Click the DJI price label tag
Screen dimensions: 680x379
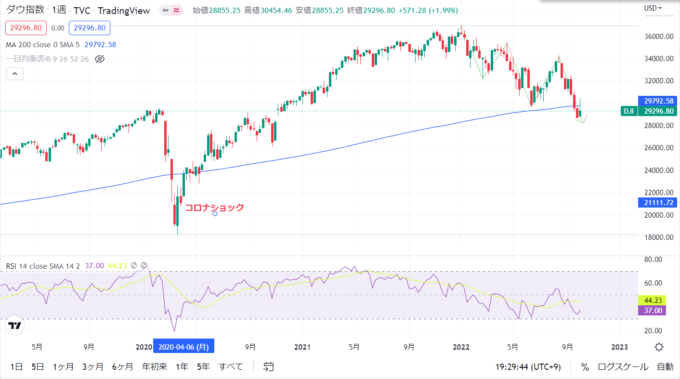point(628,111)
